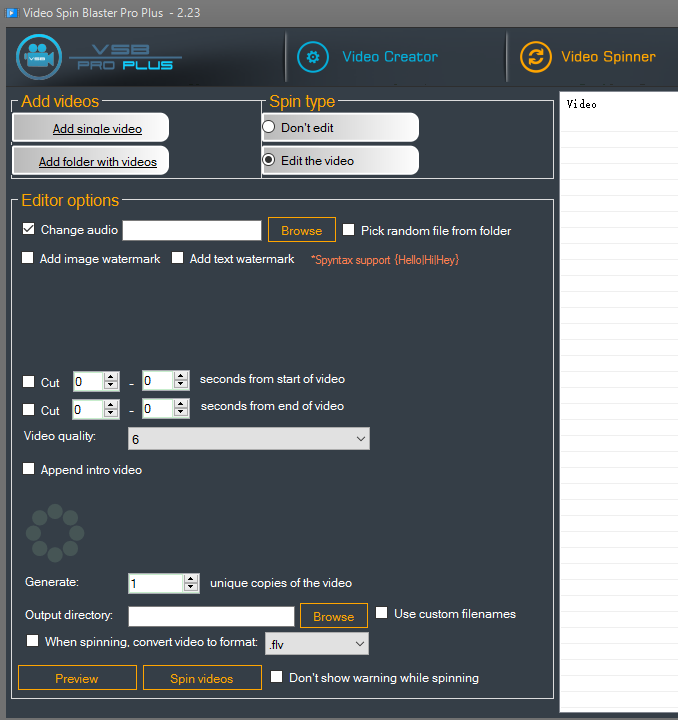Click the Spin videos button

point(202,678)
